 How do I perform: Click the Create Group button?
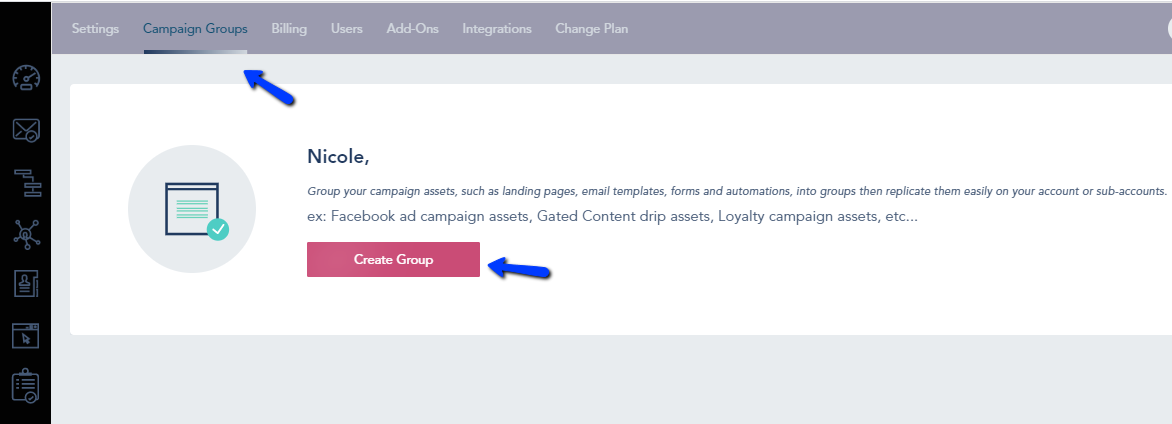point(393,259)
